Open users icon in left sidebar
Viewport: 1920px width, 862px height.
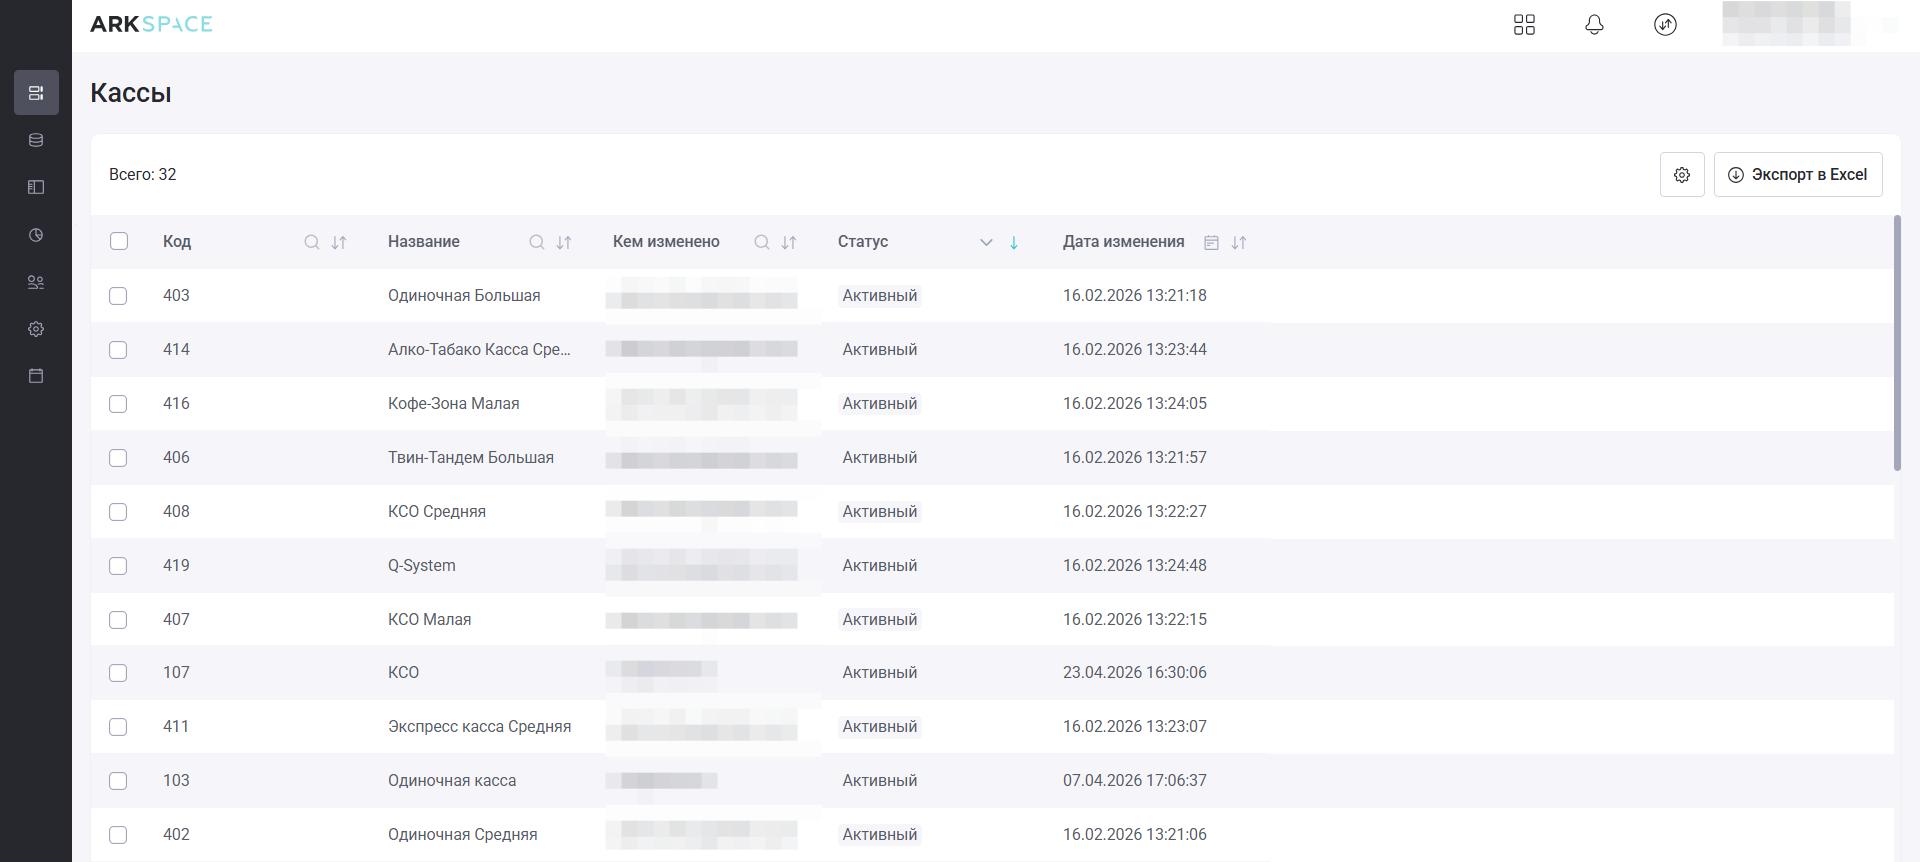[x=36, y=282]
